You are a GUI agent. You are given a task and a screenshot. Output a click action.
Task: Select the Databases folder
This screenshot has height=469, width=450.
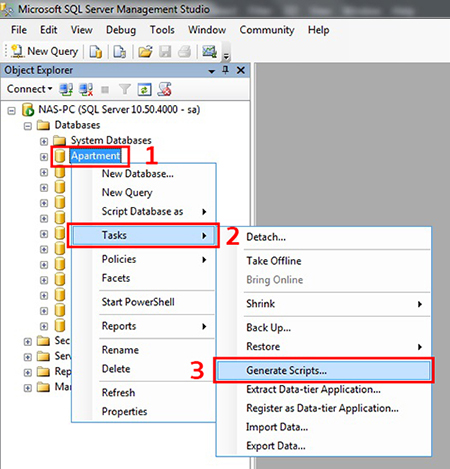tap(77, 125)
